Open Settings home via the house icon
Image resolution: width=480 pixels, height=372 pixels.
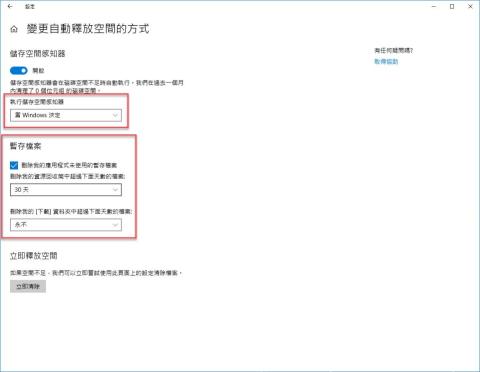point(14,29)
